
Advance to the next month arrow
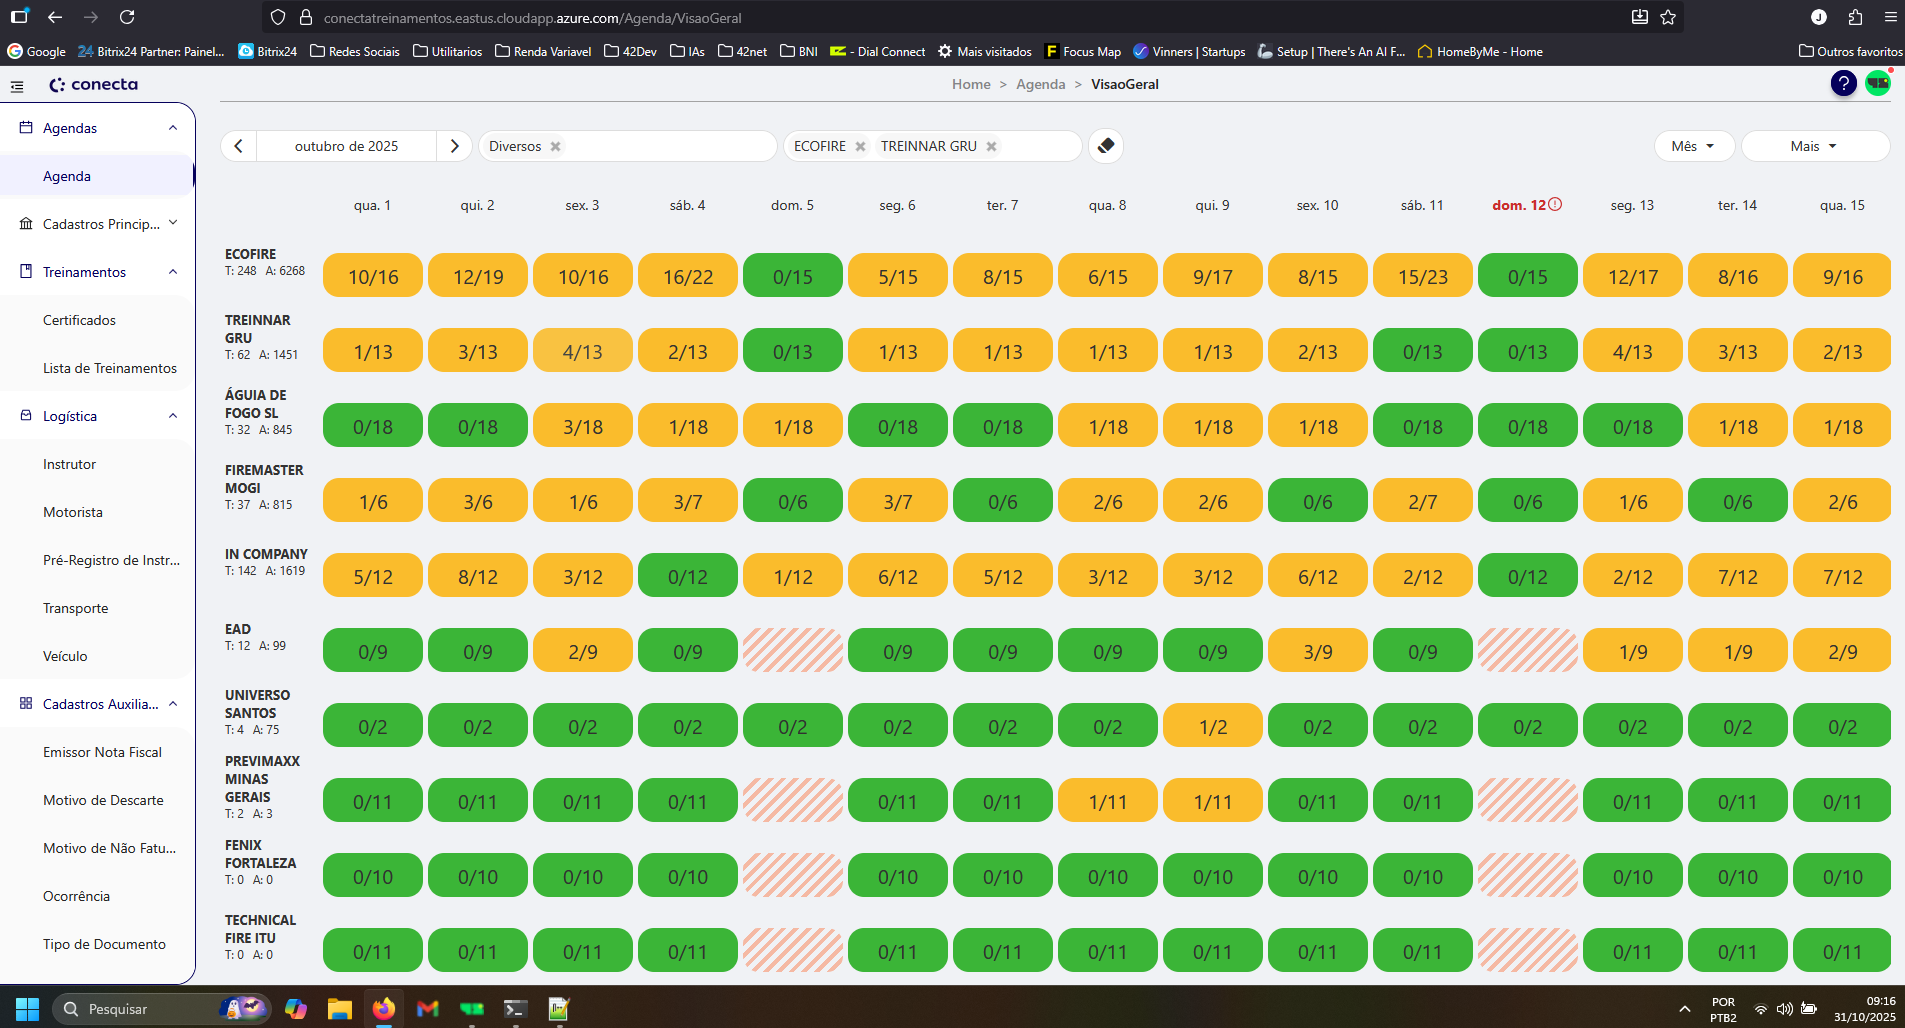tap(454, 146)
